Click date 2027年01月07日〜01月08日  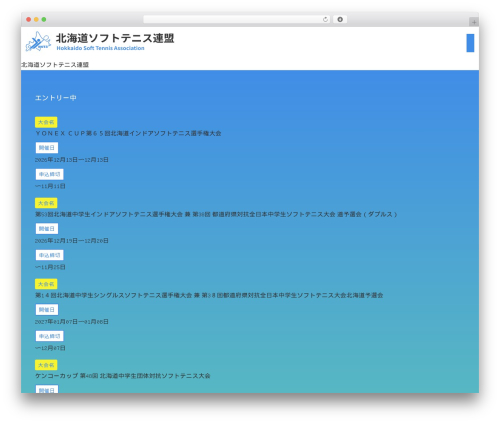[72, 322]
